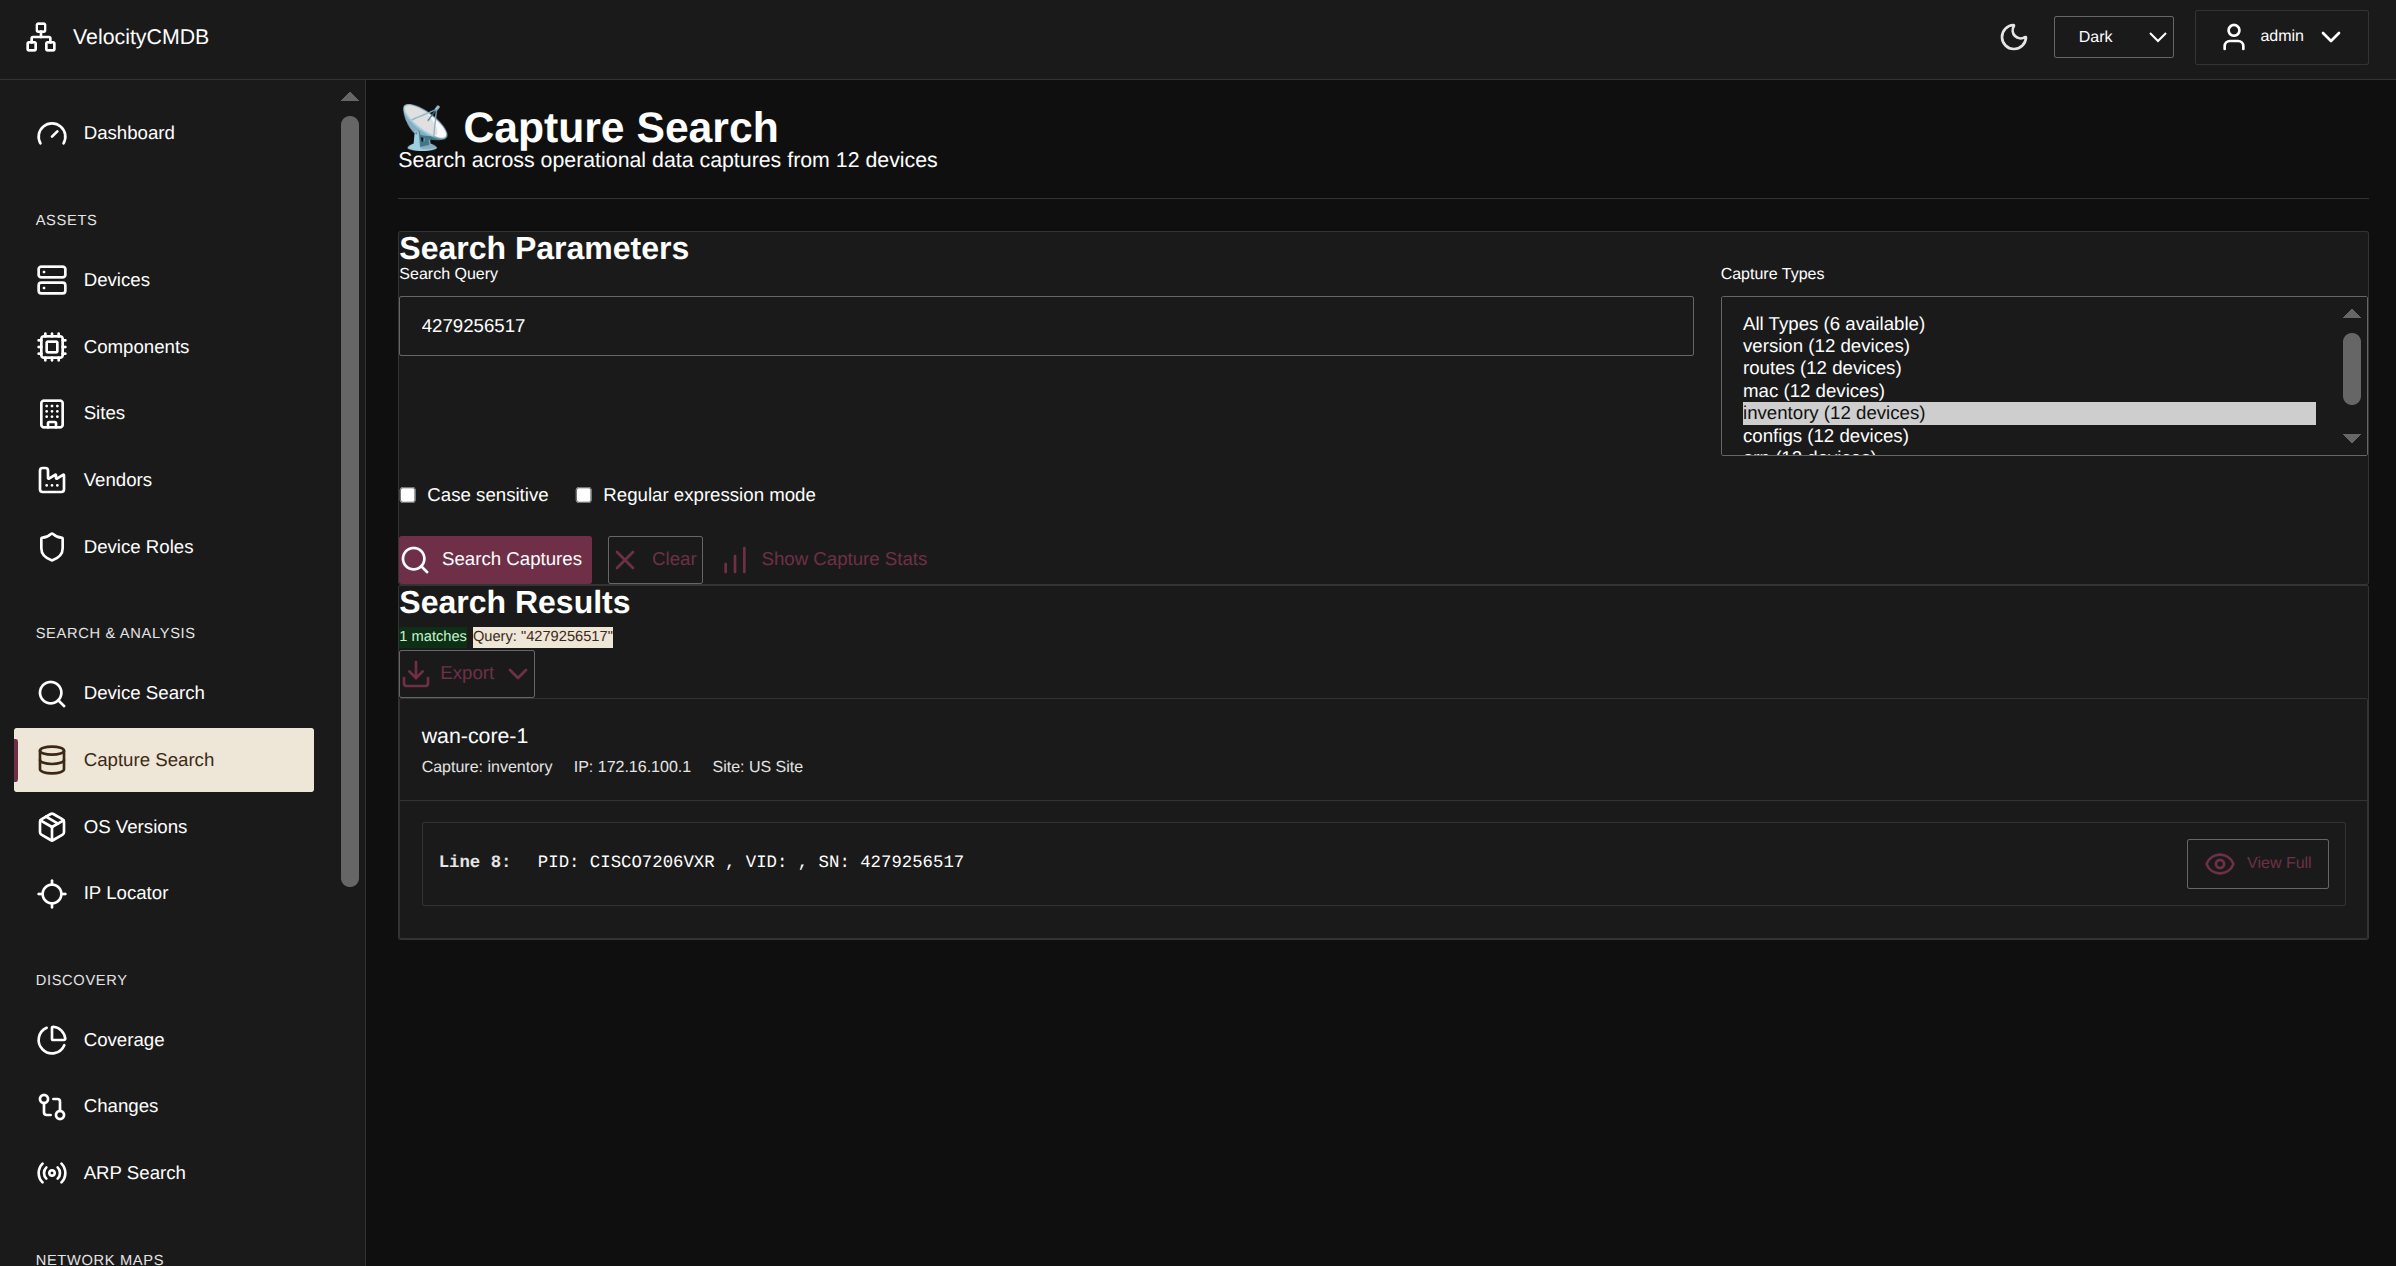Open the Vendors section

[164, 480]
